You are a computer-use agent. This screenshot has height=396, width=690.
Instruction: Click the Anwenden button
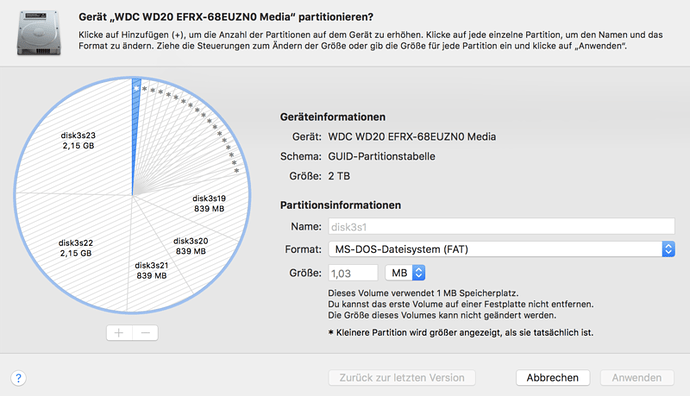pyautogui.click(x=637, y=378)
